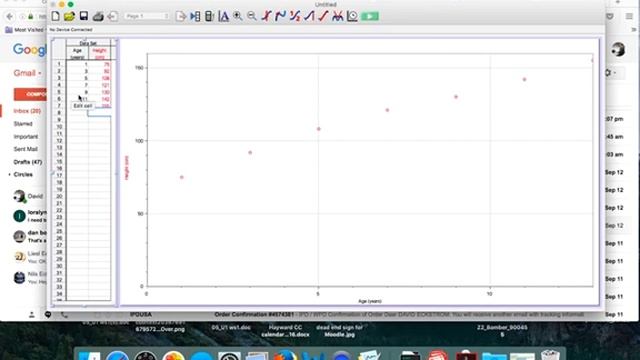This screenshot has width=640, height=360.
Task: Open the Gmail Inbox folder
Action: pyautogui.click(x=27, y=111)
